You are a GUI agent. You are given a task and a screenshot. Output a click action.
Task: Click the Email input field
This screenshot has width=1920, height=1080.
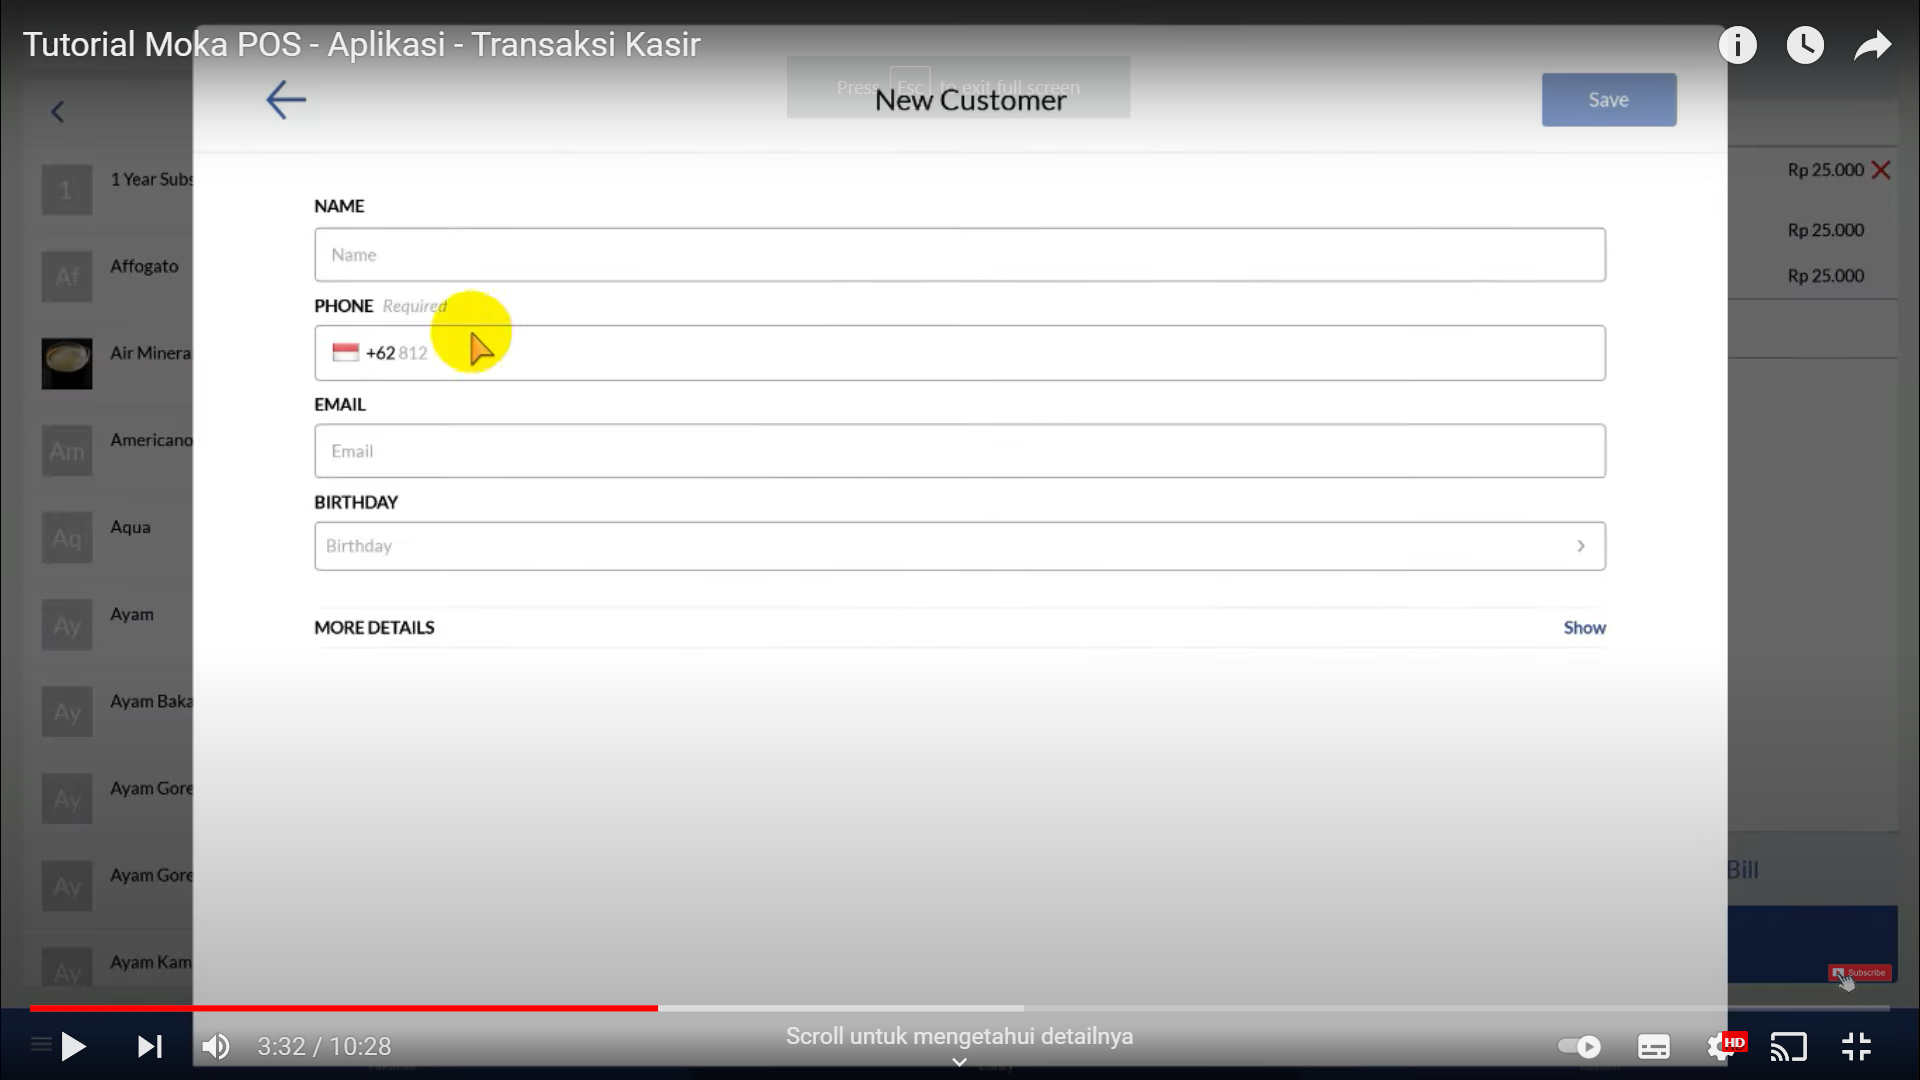[960, 450]
